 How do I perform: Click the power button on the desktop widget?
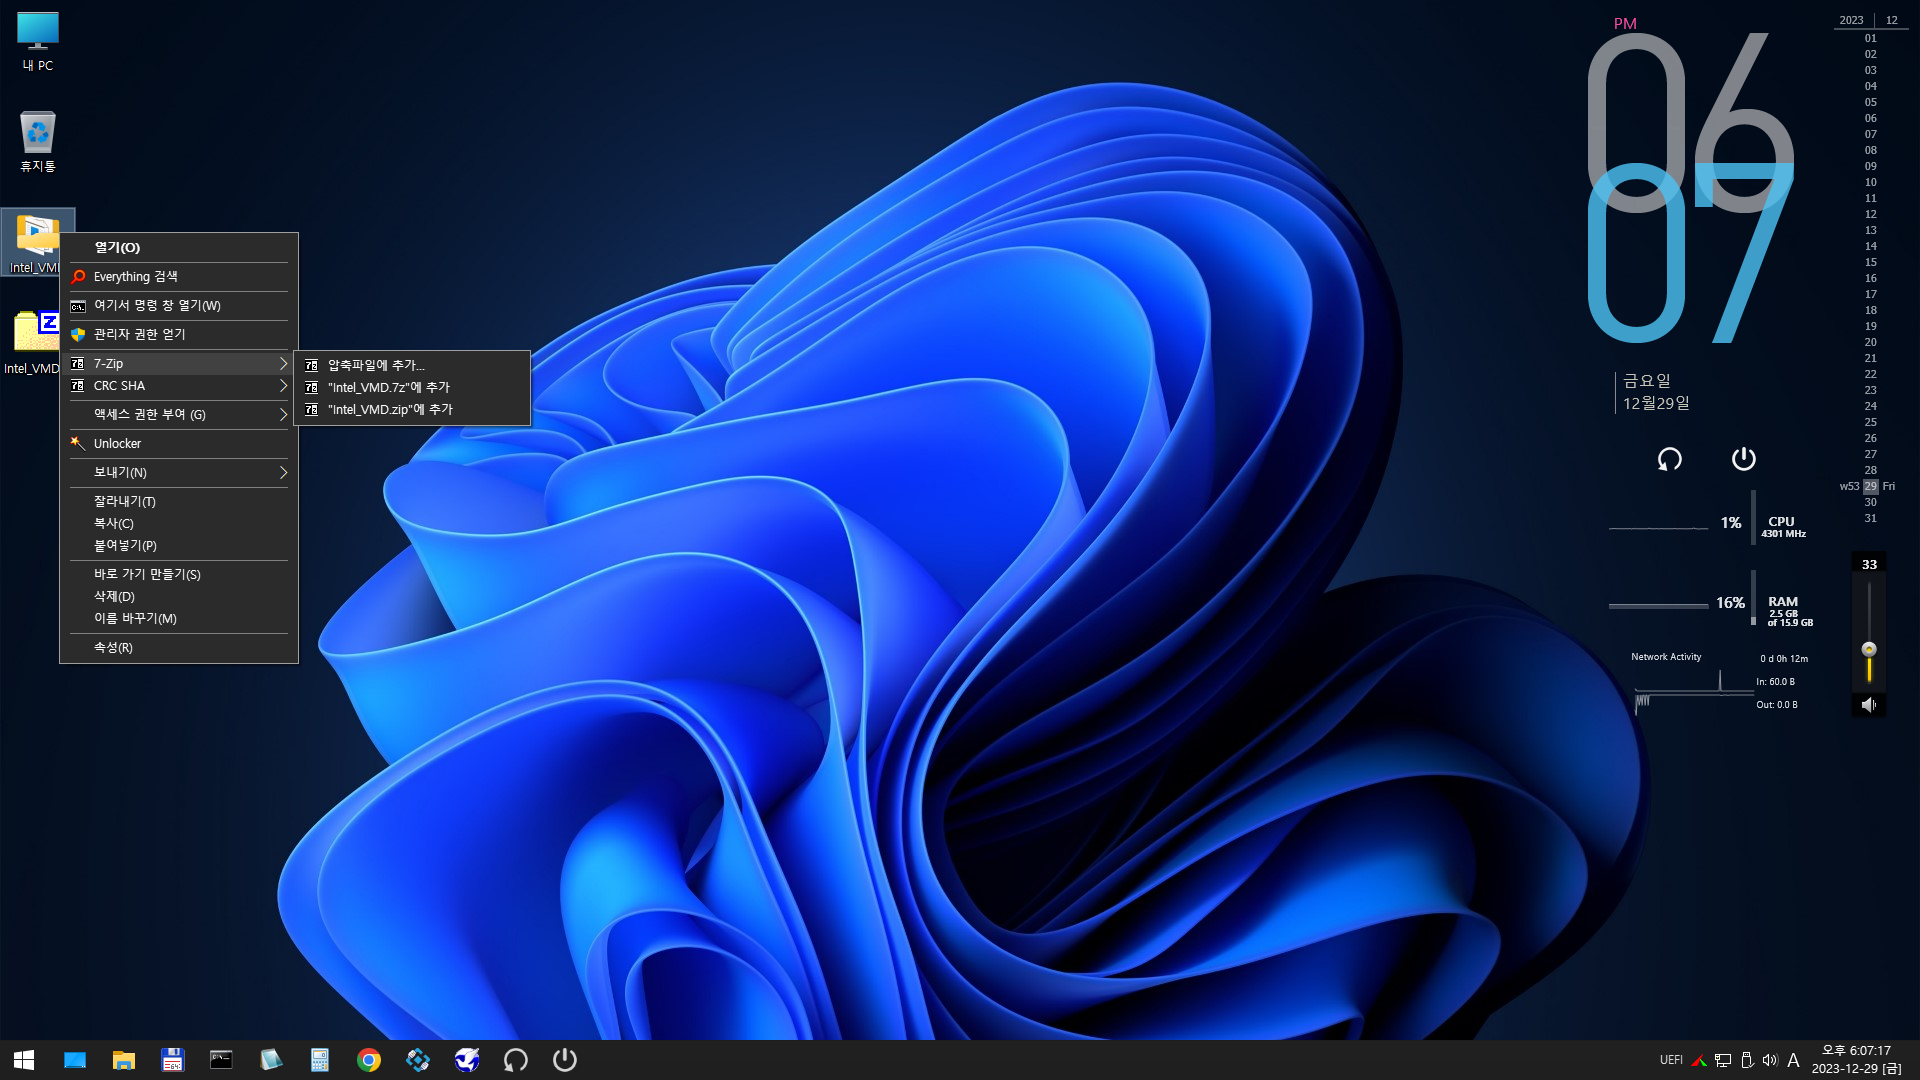click(1743, 459)
